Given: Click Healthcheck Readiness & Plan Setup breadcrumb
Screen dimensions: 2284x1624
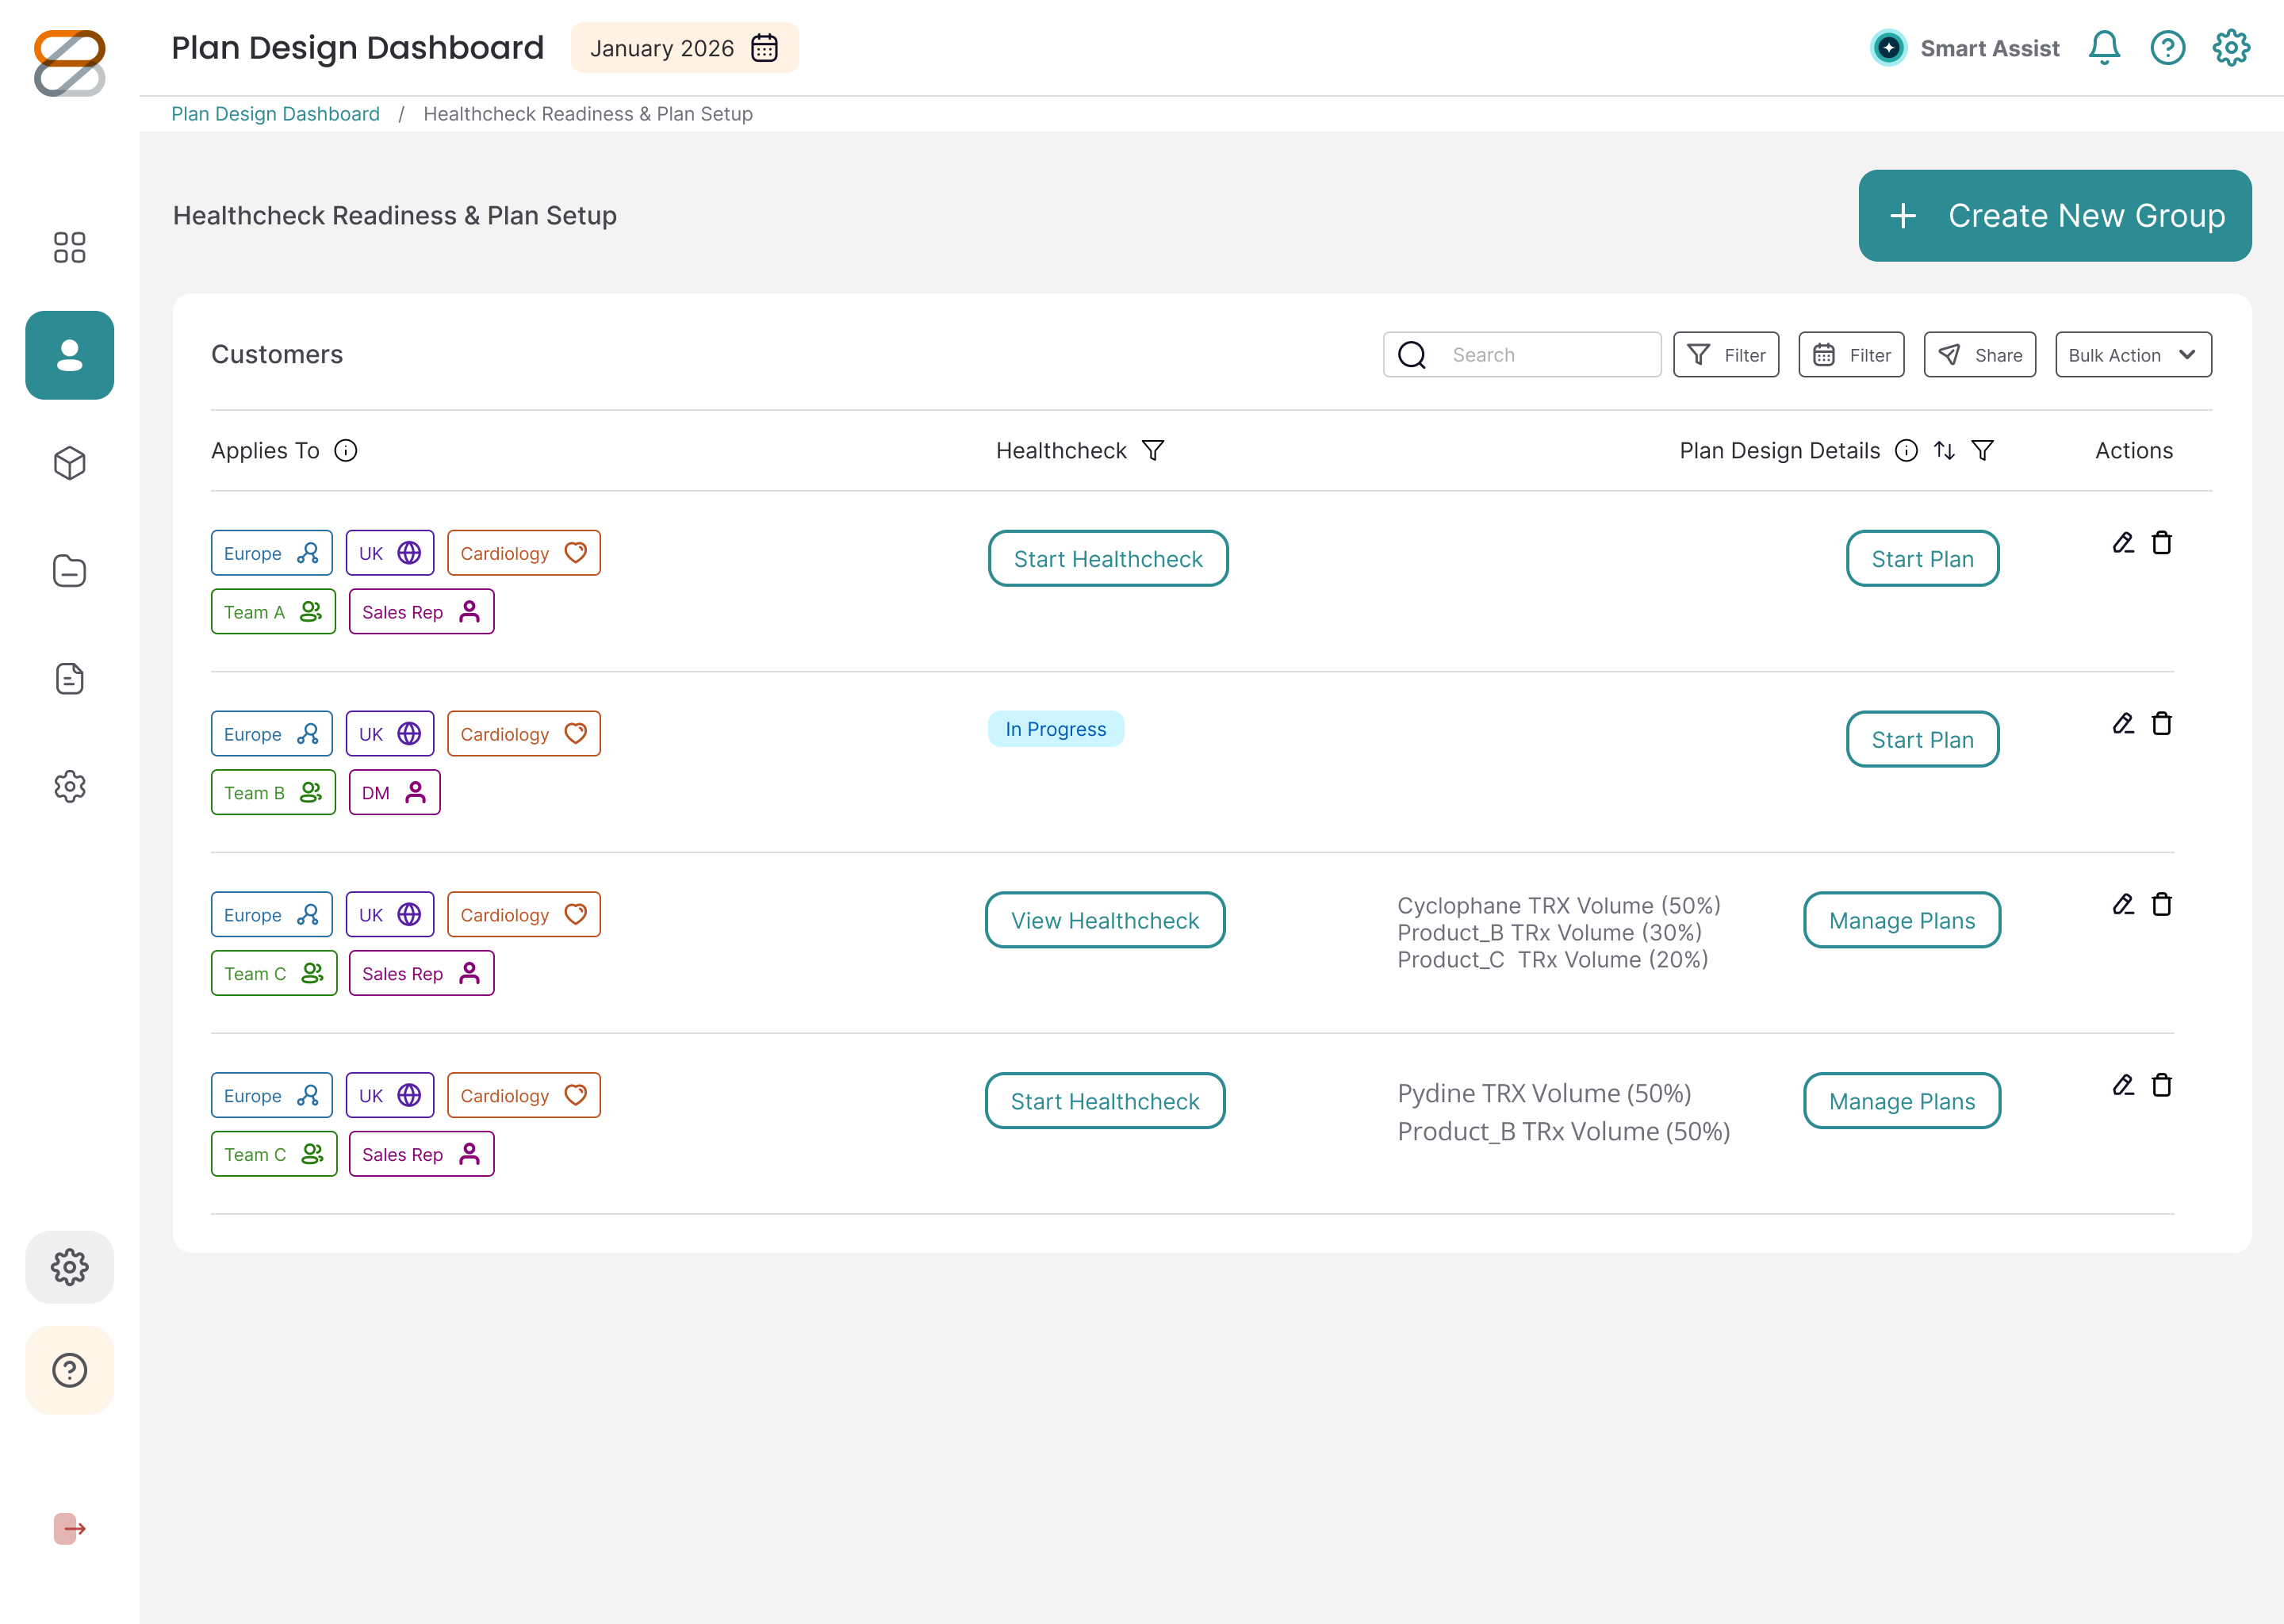Looking at the screenshot, I should coord(588,114).
